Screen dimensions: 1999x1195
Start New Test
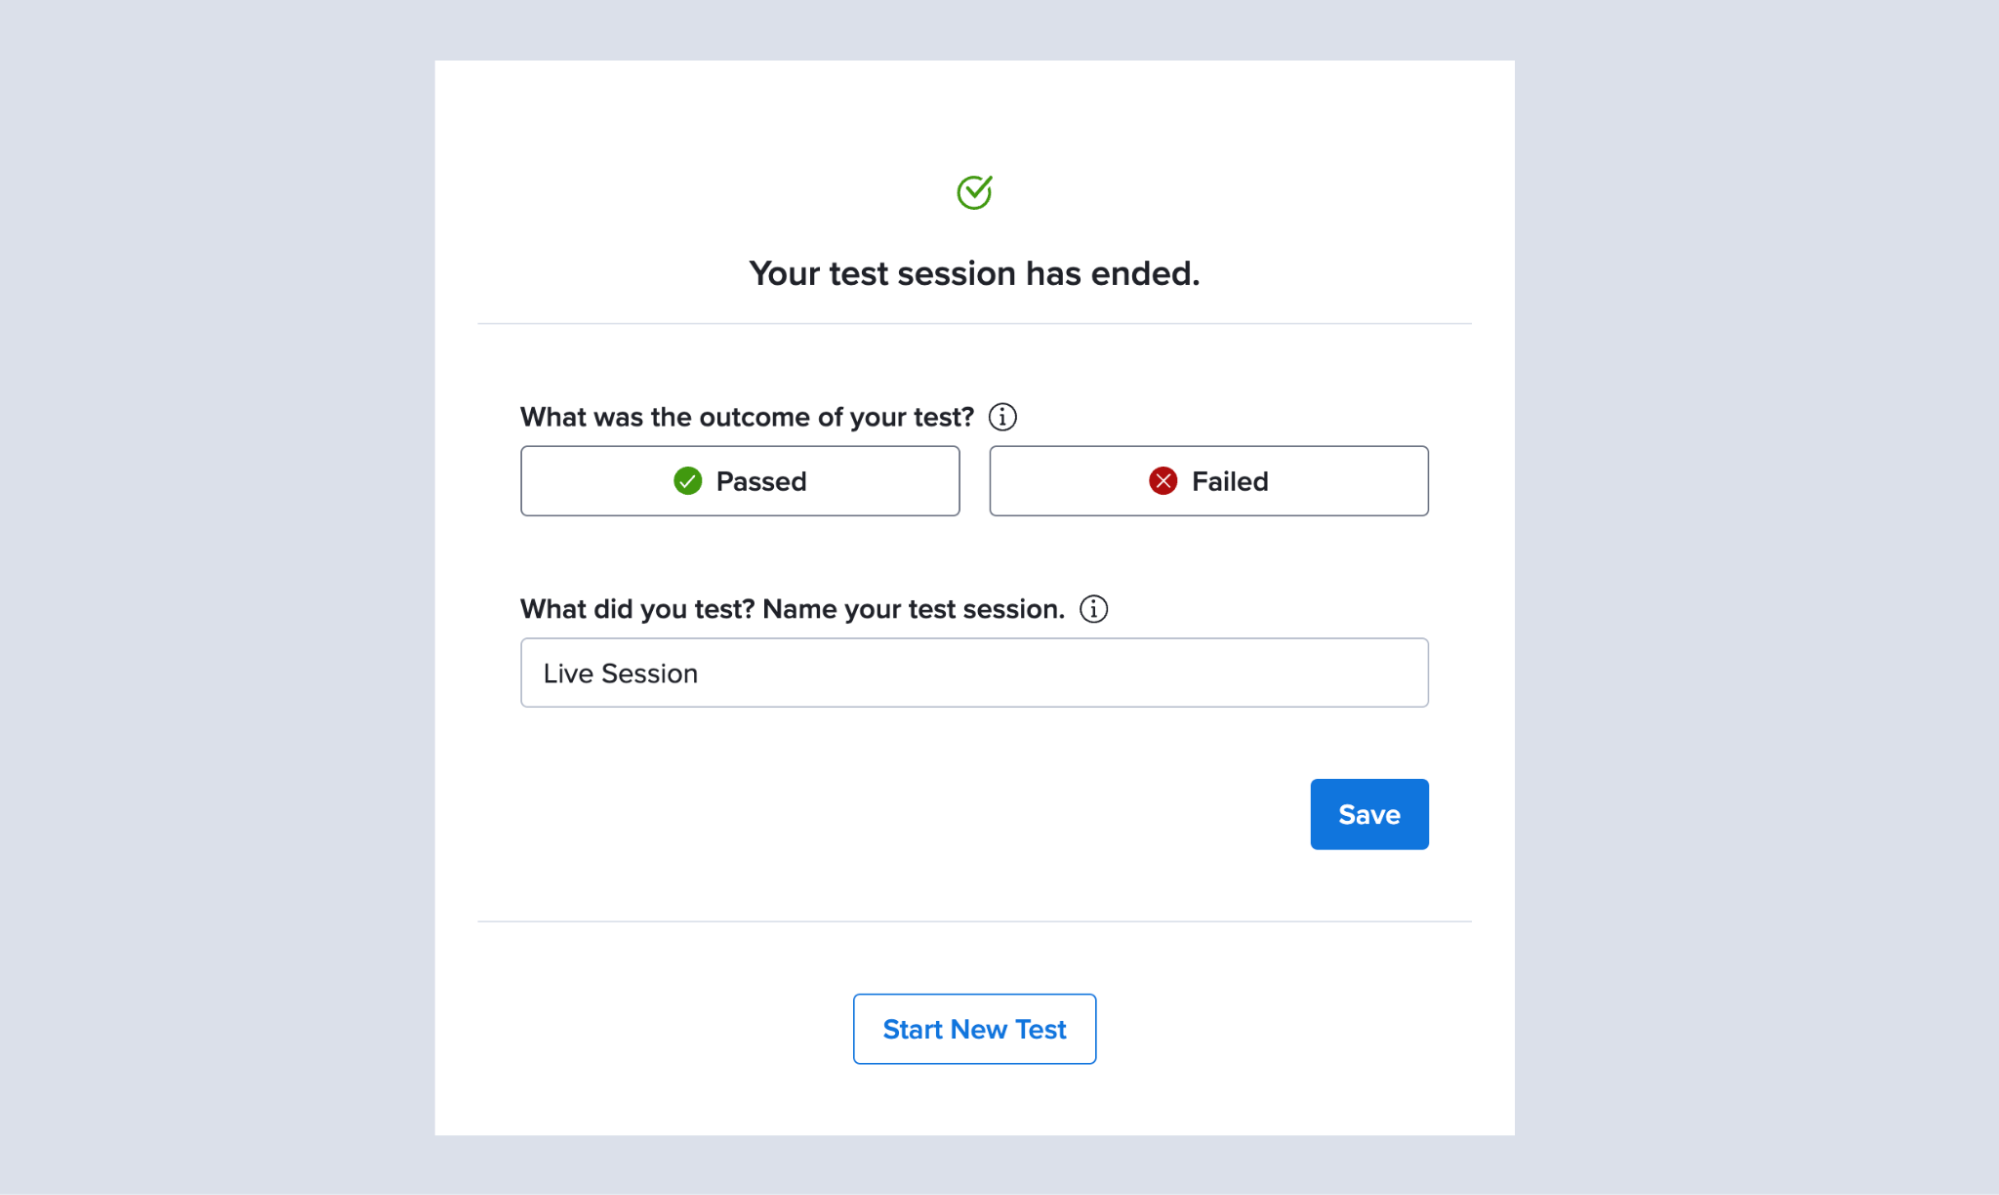point(974,1029)
